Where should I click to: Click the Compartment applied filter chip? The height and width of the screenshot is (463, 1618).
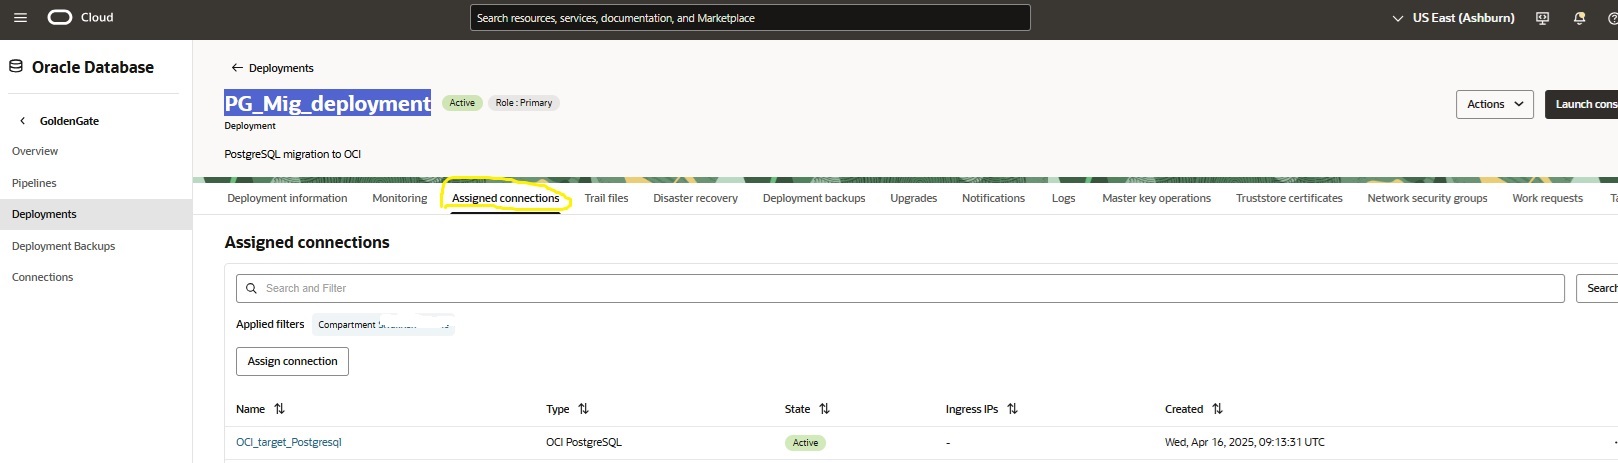pos(384,324)
